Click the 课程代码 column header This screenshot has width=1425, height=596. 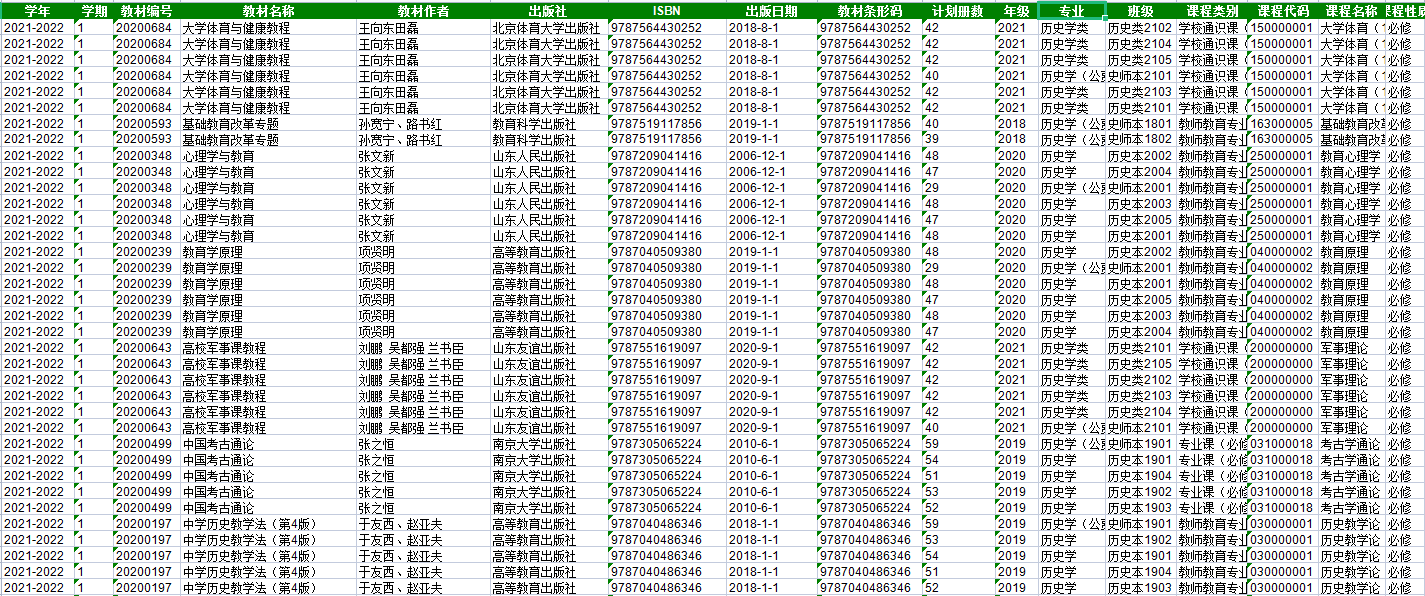tap(1282, 11)
